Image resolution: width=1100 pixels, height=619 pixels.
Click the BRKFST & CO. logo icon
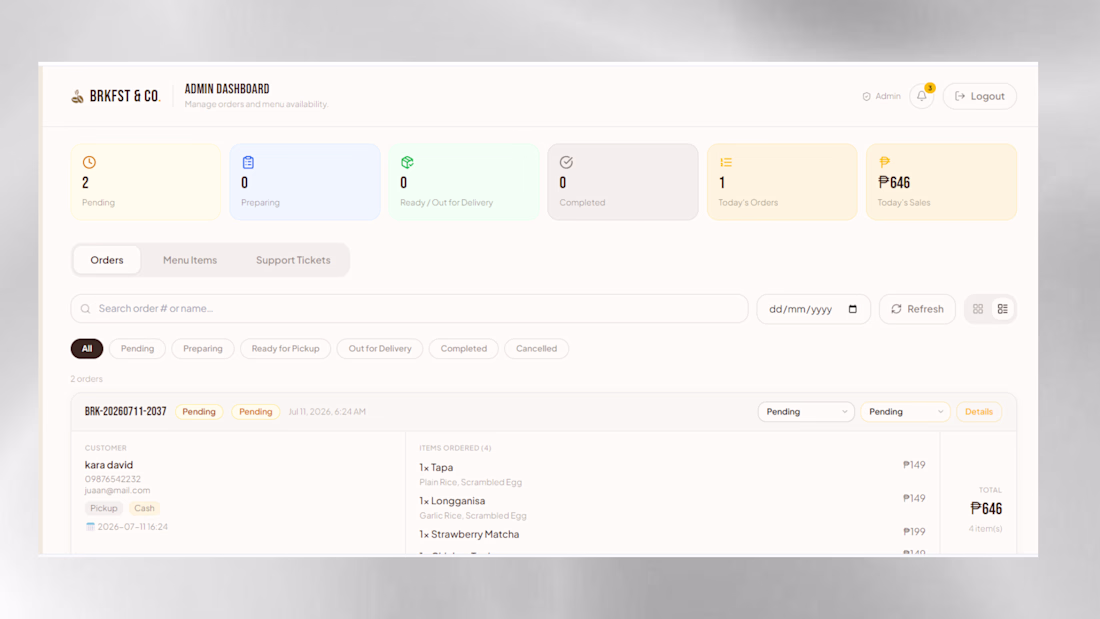coord(77,96)
